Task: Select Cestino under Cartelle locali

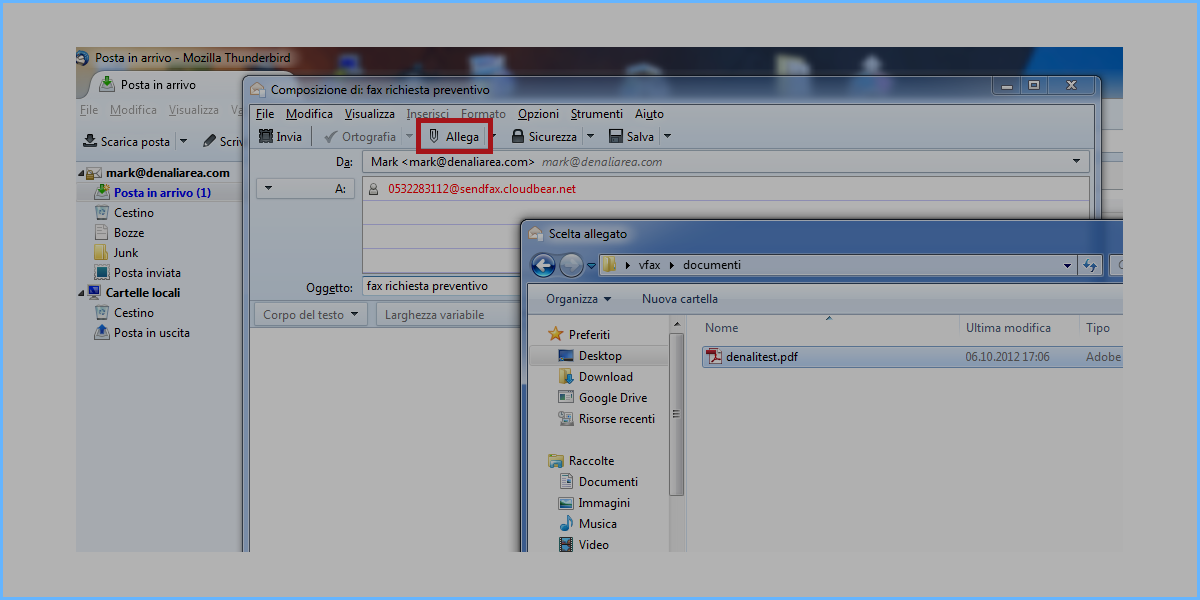Action: [124, 313]
